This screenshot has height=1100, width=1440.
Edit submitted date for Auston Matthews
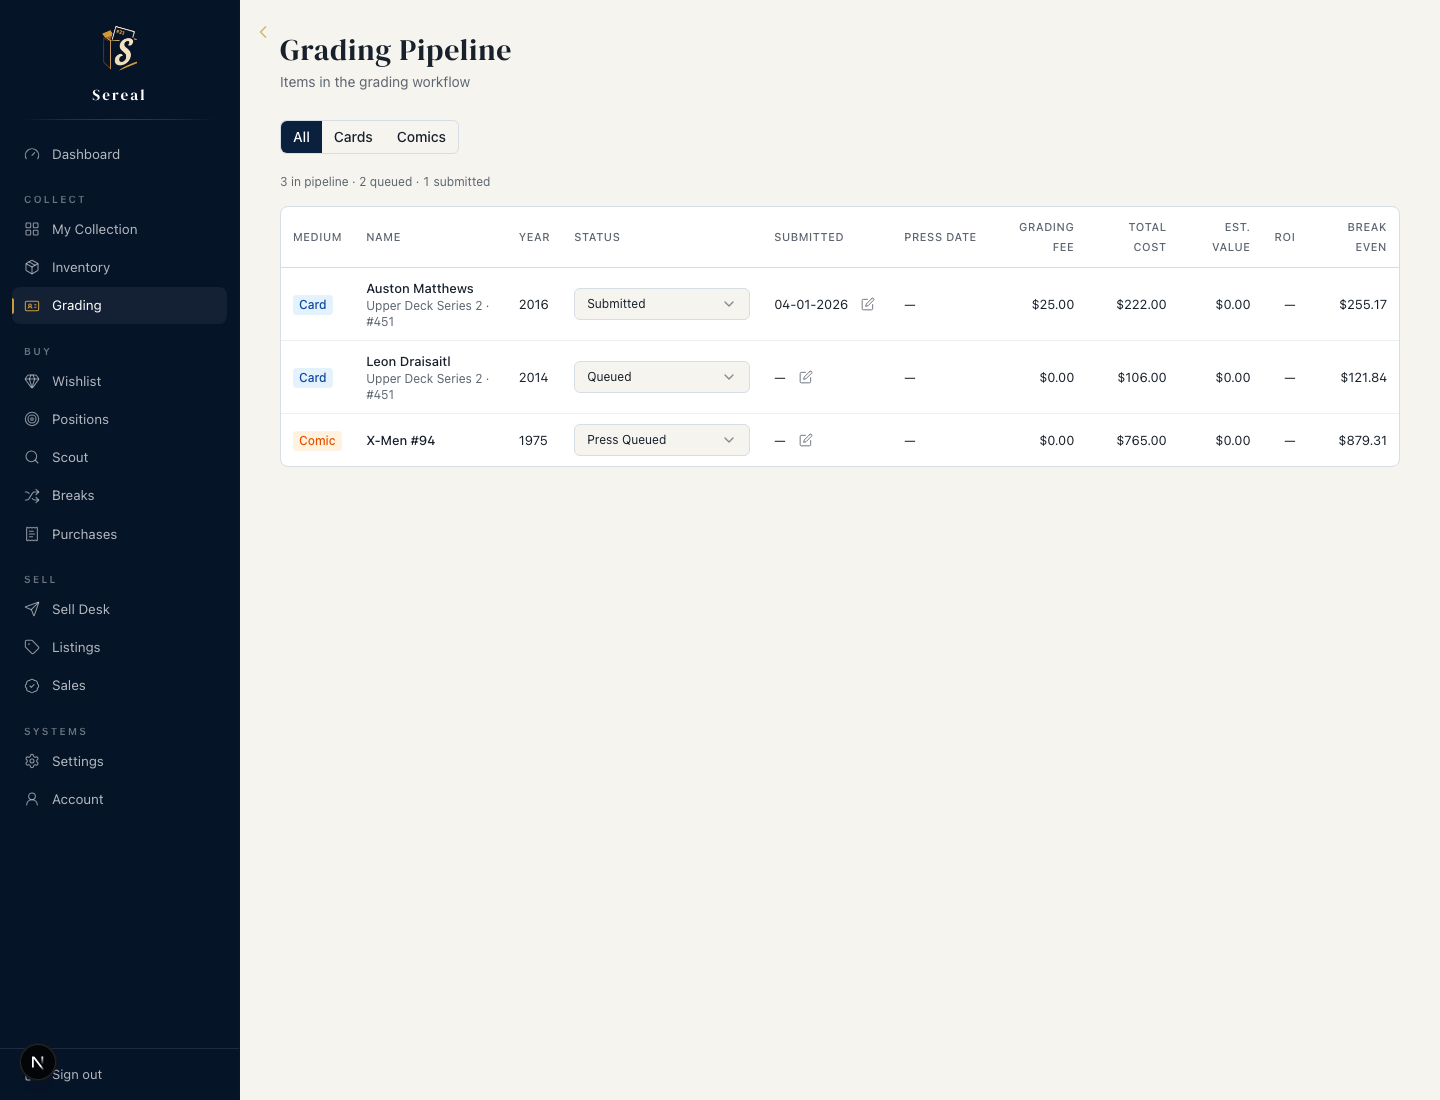tap(868, 304)
